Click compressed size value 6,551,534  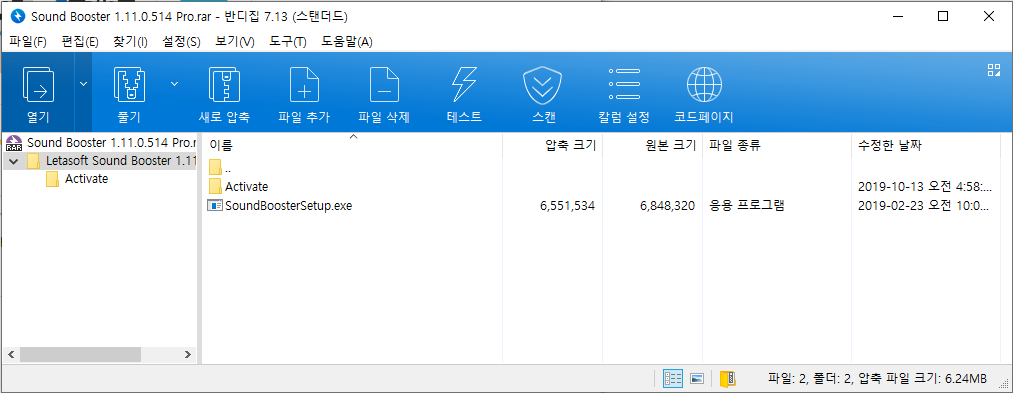pyautogui.click(x=567, y=206)
